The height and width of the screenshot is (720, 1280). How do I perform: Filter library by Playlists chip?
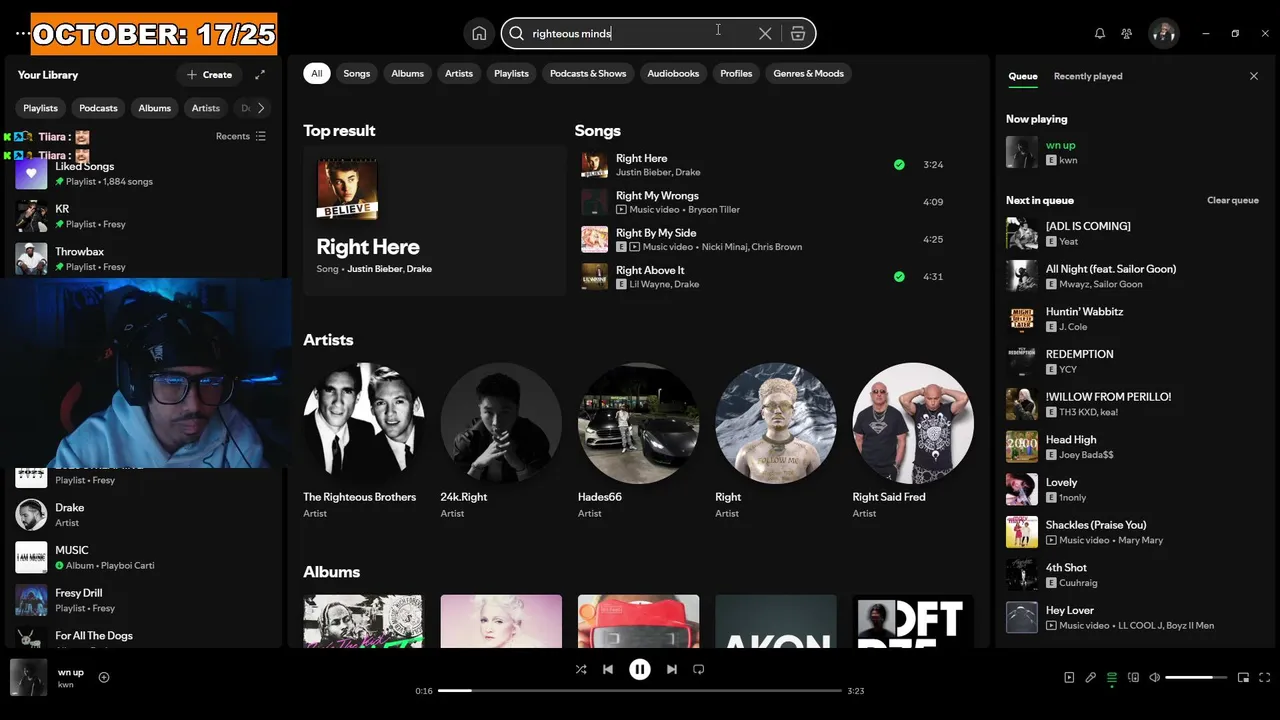41,108
